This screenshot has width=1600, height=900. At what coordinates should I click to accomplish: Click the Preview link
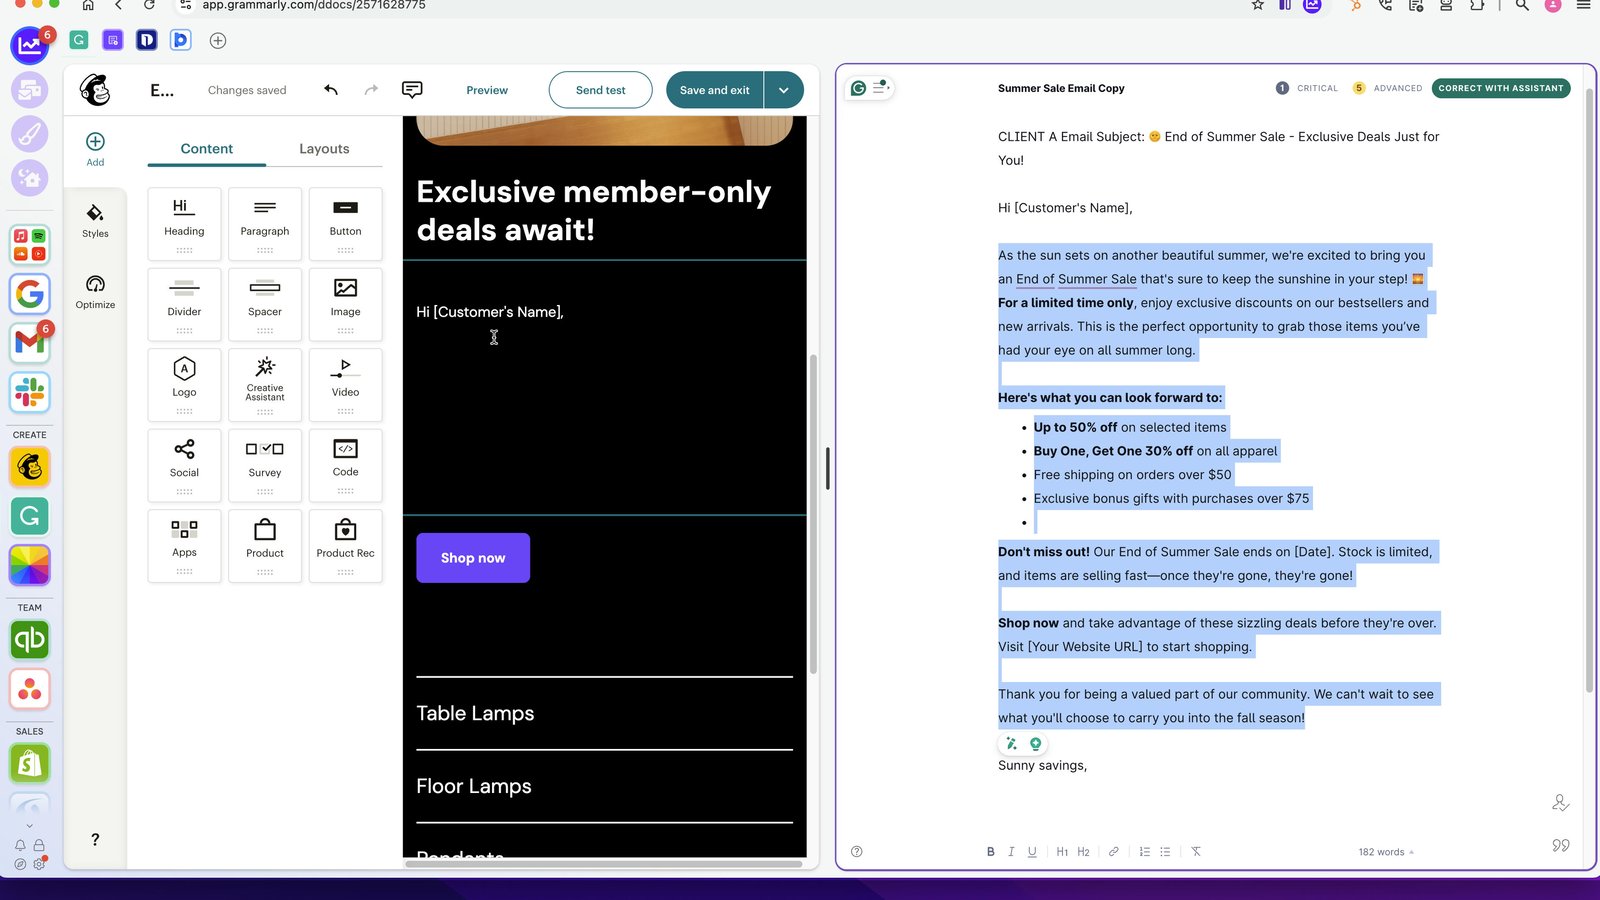click(487, 90)
